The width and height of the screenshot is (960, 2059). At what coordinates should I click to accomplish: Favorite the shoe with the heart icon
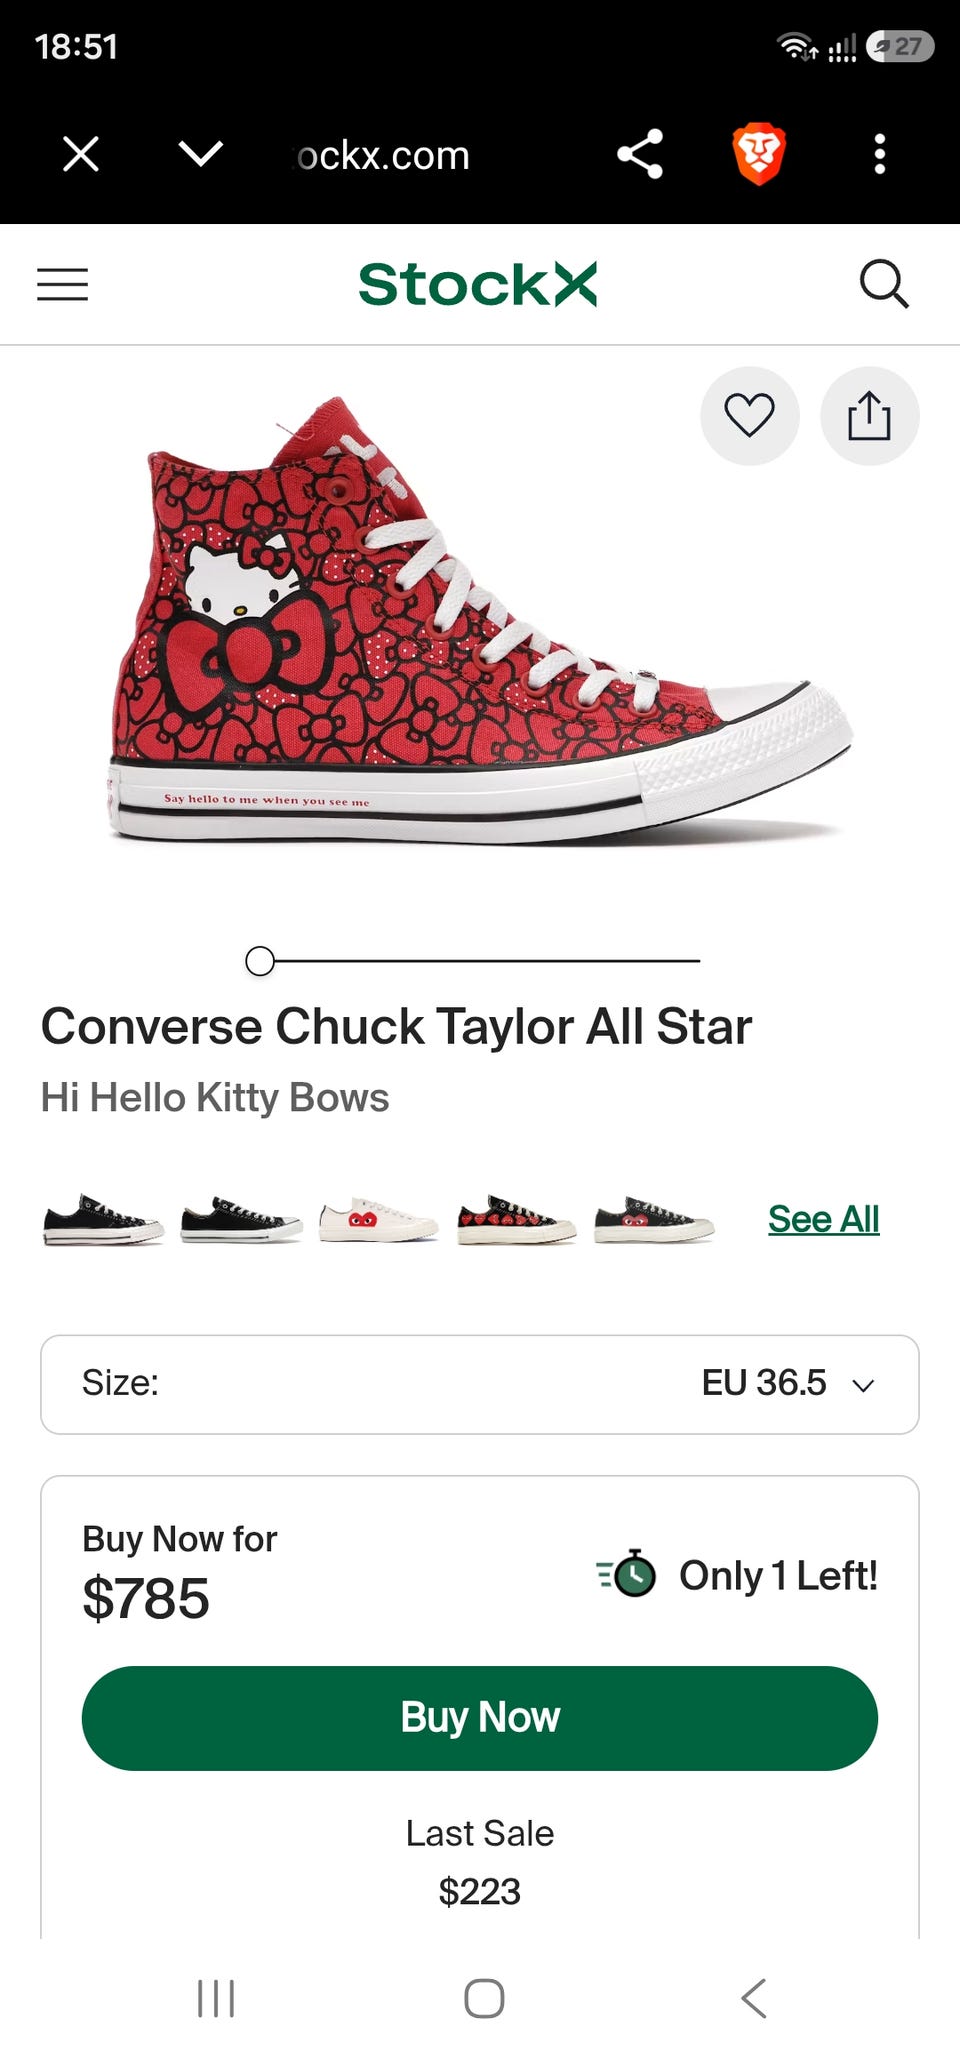coord(750,416)
